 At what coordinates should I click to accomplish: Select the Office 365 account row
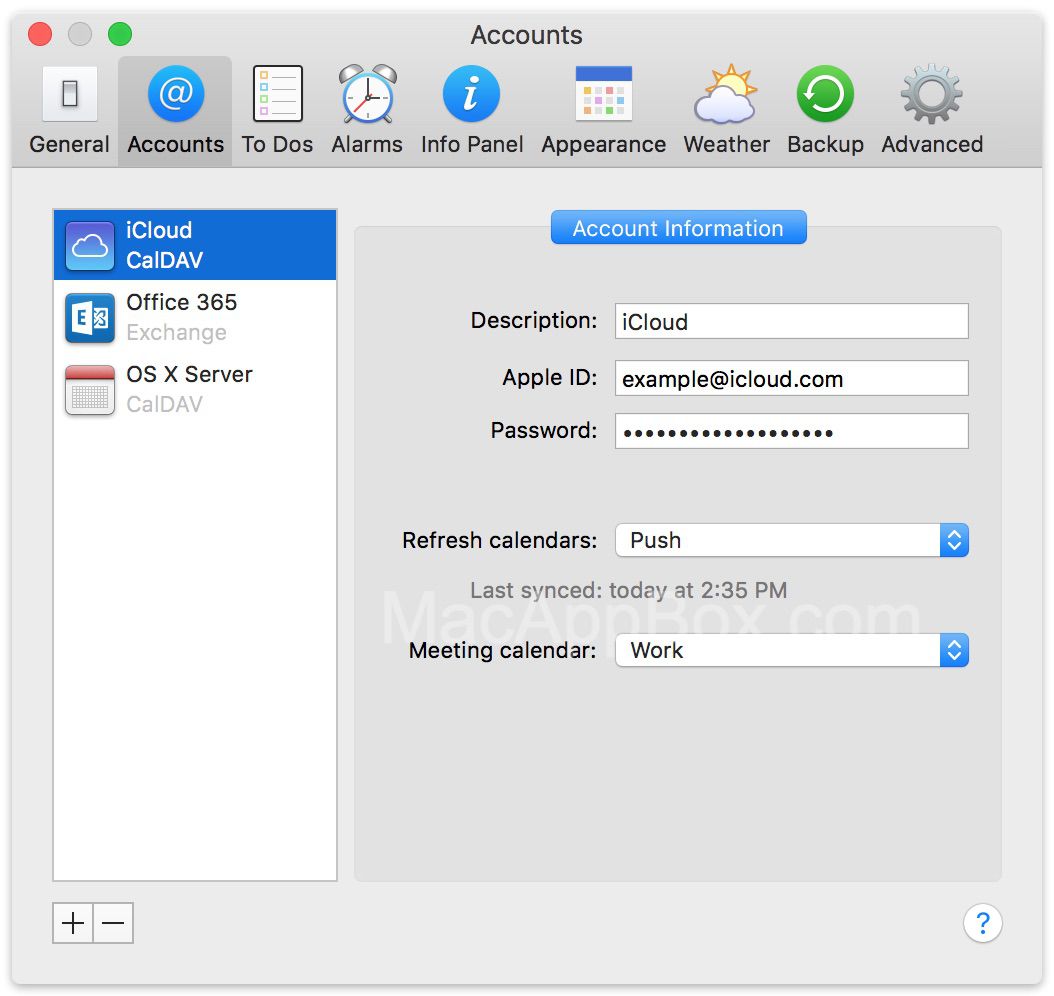(195, 317)
